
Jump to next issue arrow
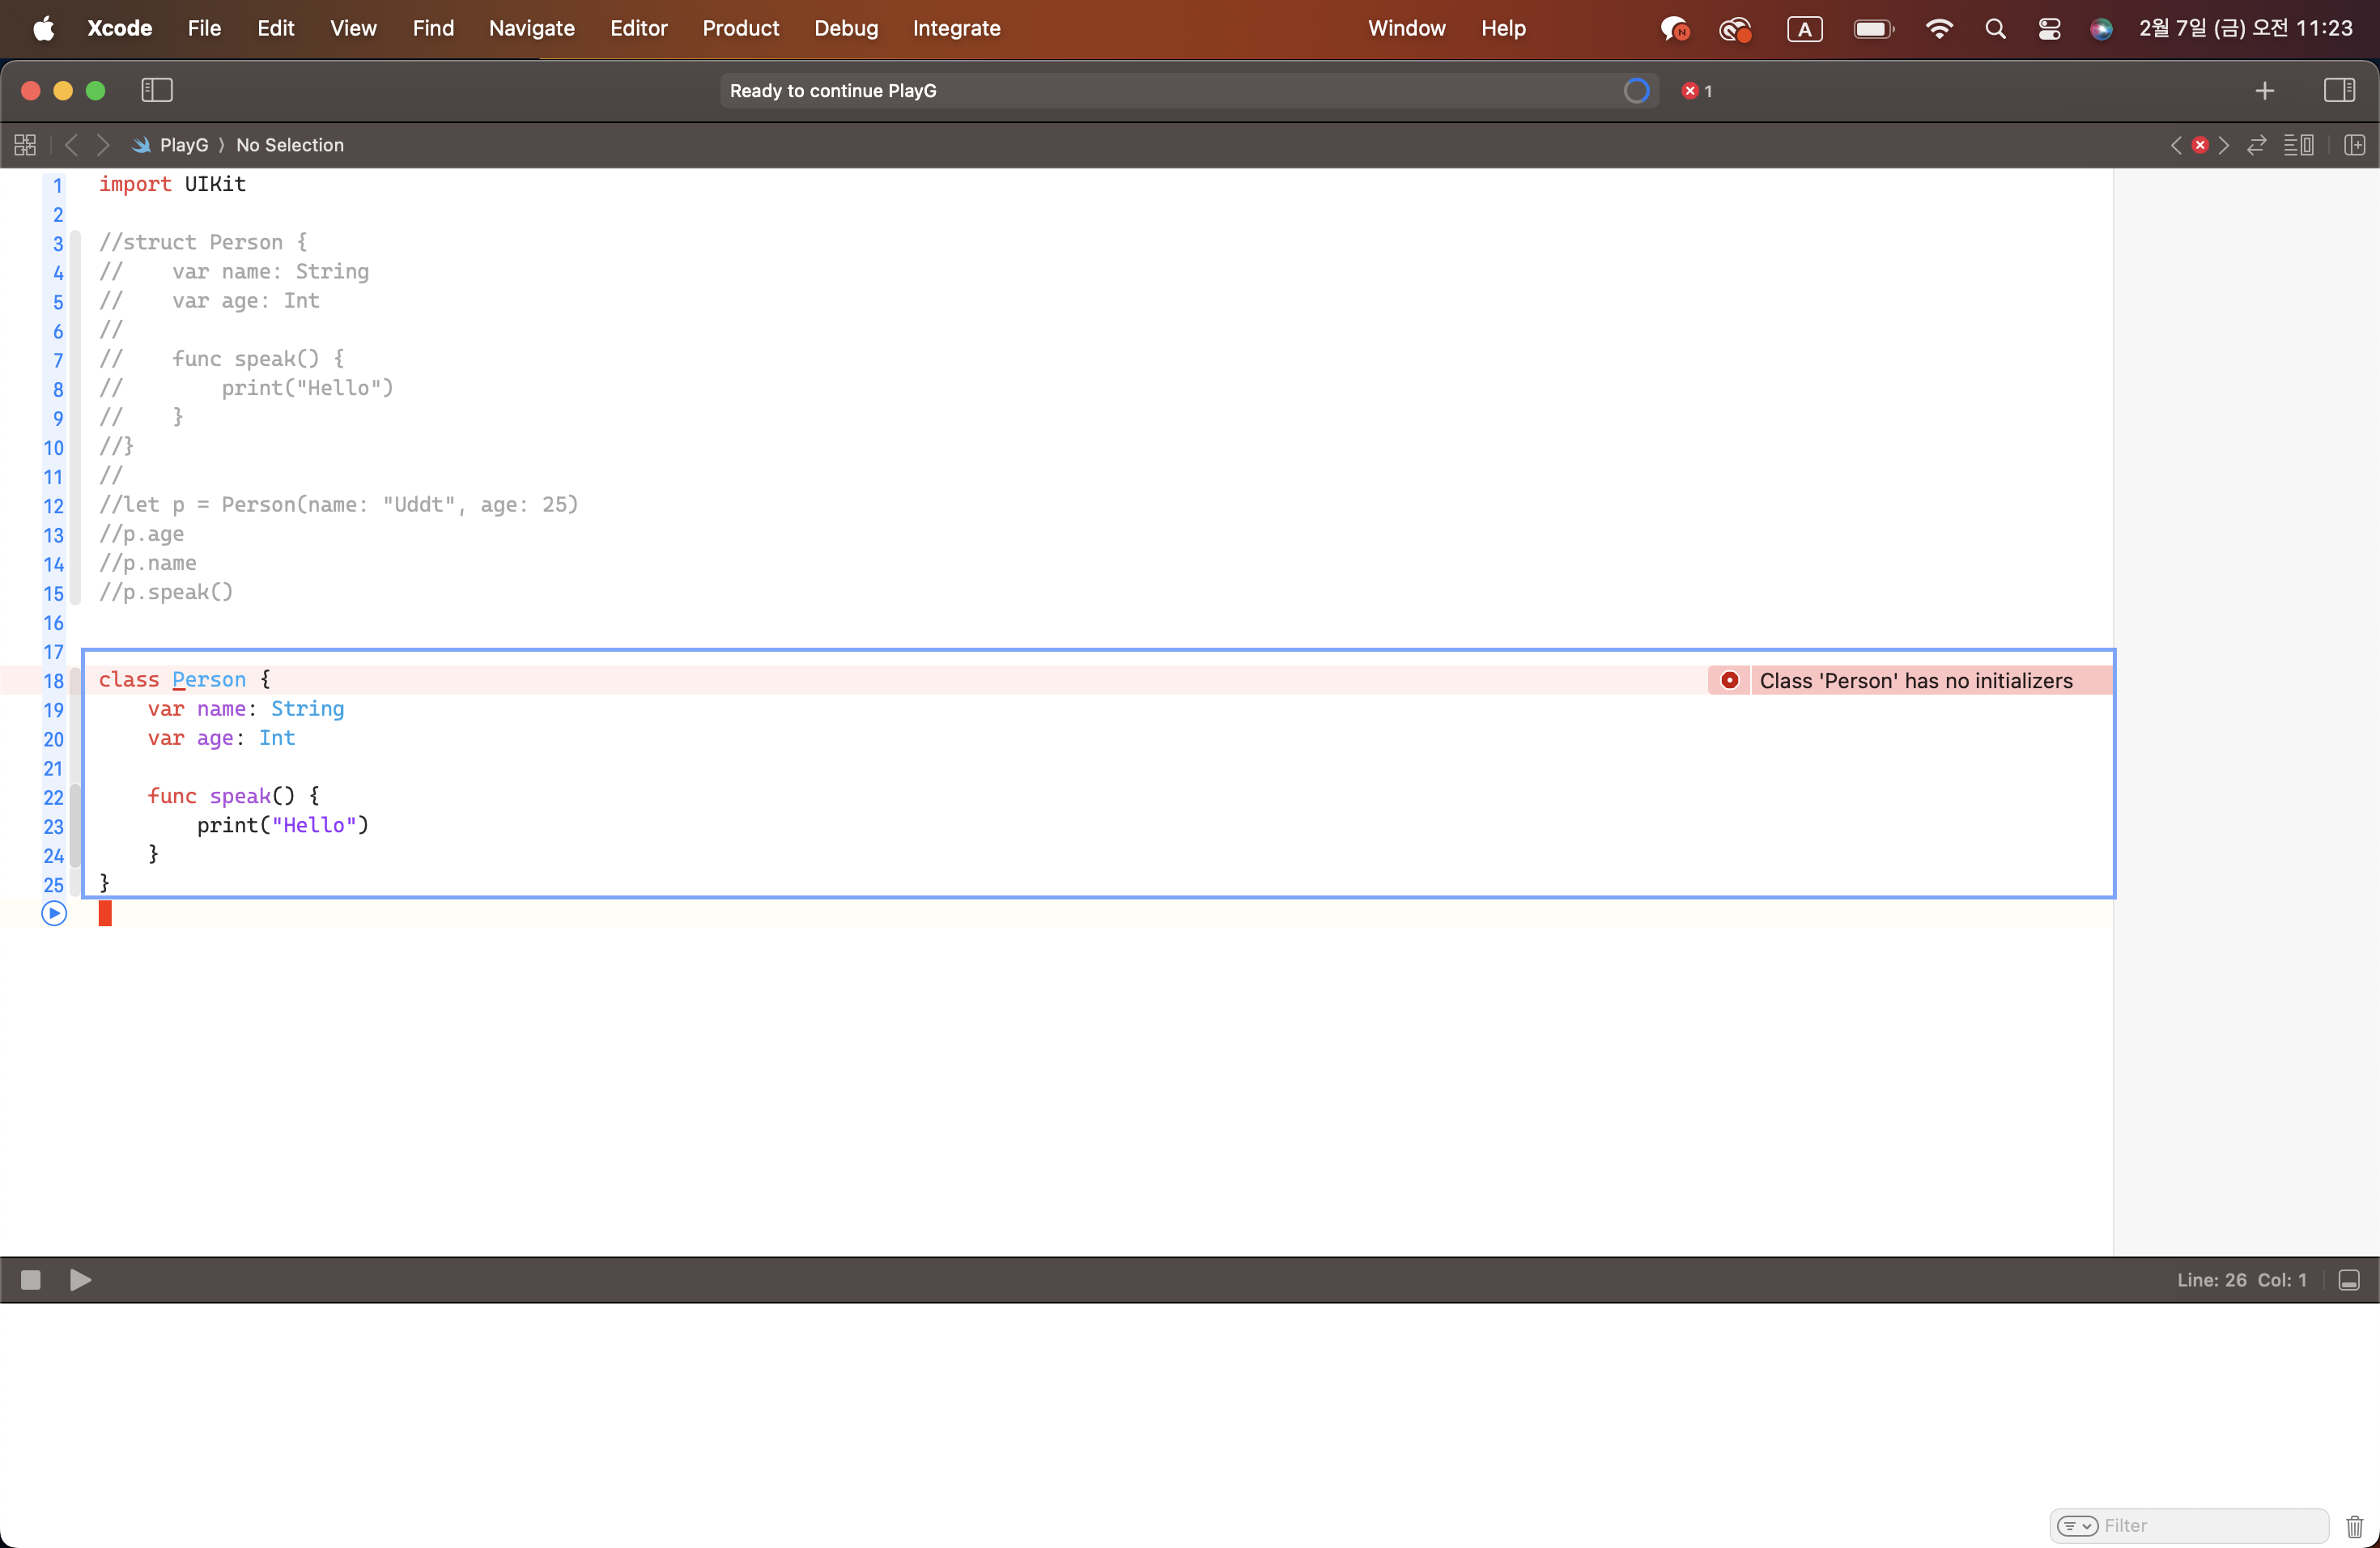[2224, 145]
